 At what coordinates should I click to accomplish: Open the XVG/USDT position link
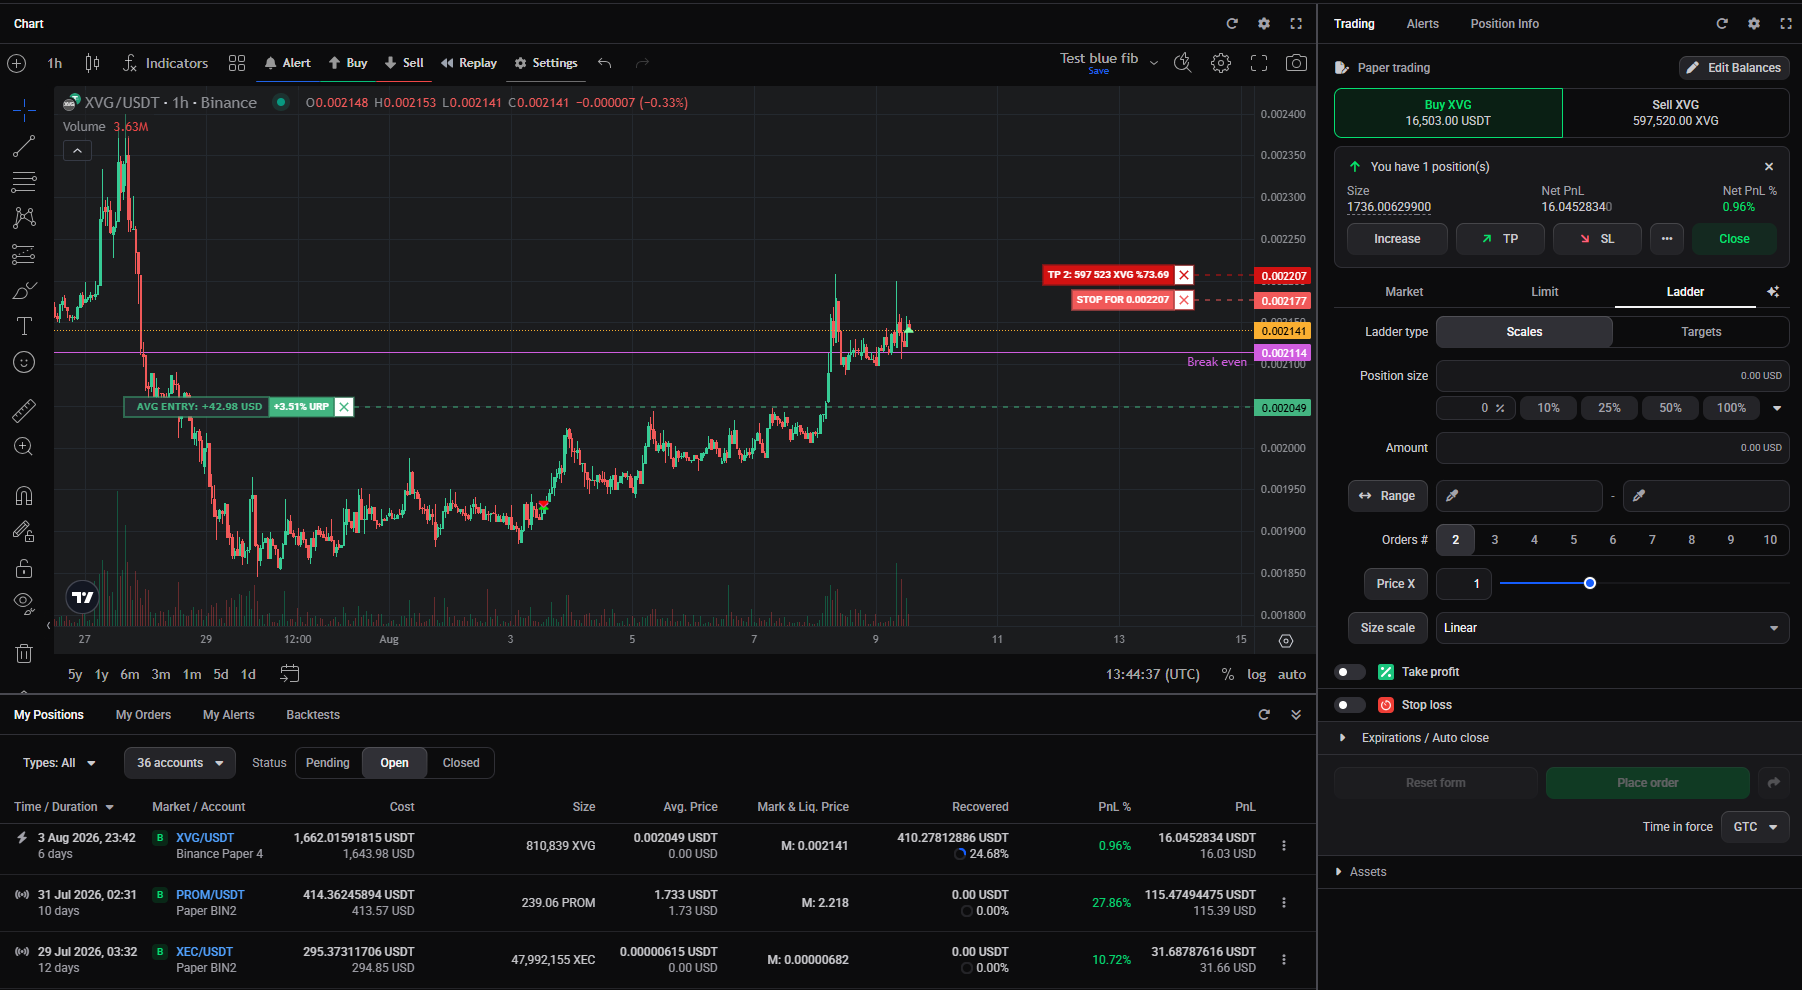(x=205, y=838)
